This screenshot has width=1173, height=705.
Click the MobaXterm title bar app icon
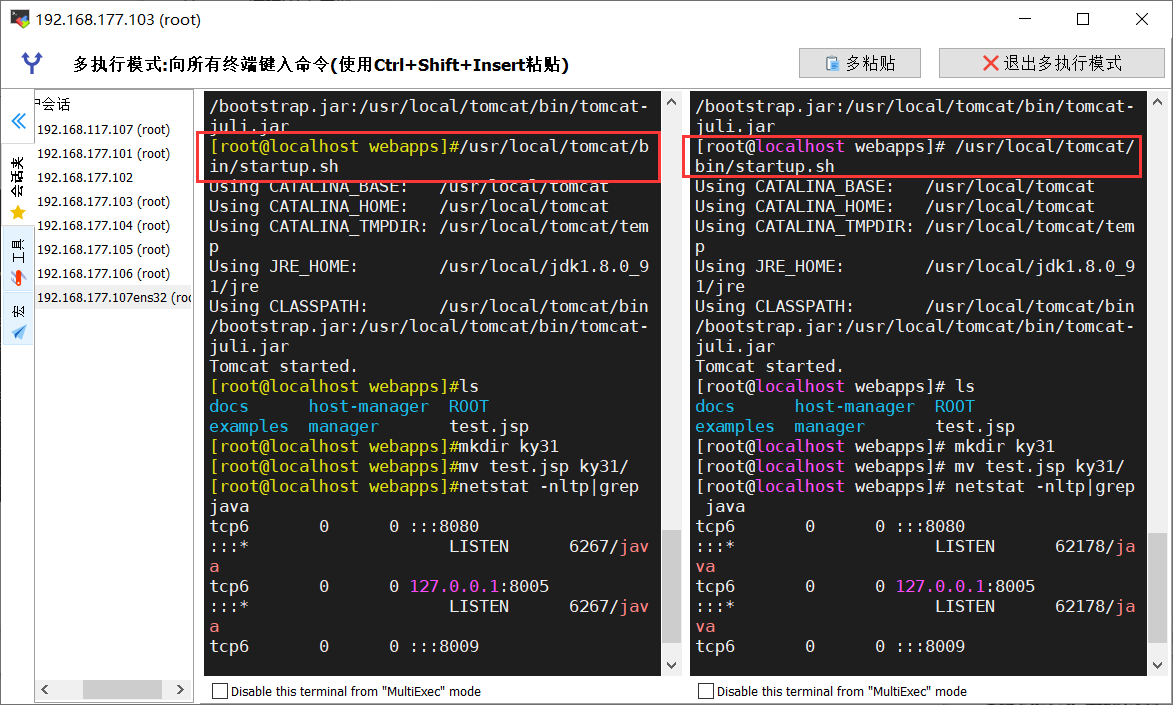[19, 19]
